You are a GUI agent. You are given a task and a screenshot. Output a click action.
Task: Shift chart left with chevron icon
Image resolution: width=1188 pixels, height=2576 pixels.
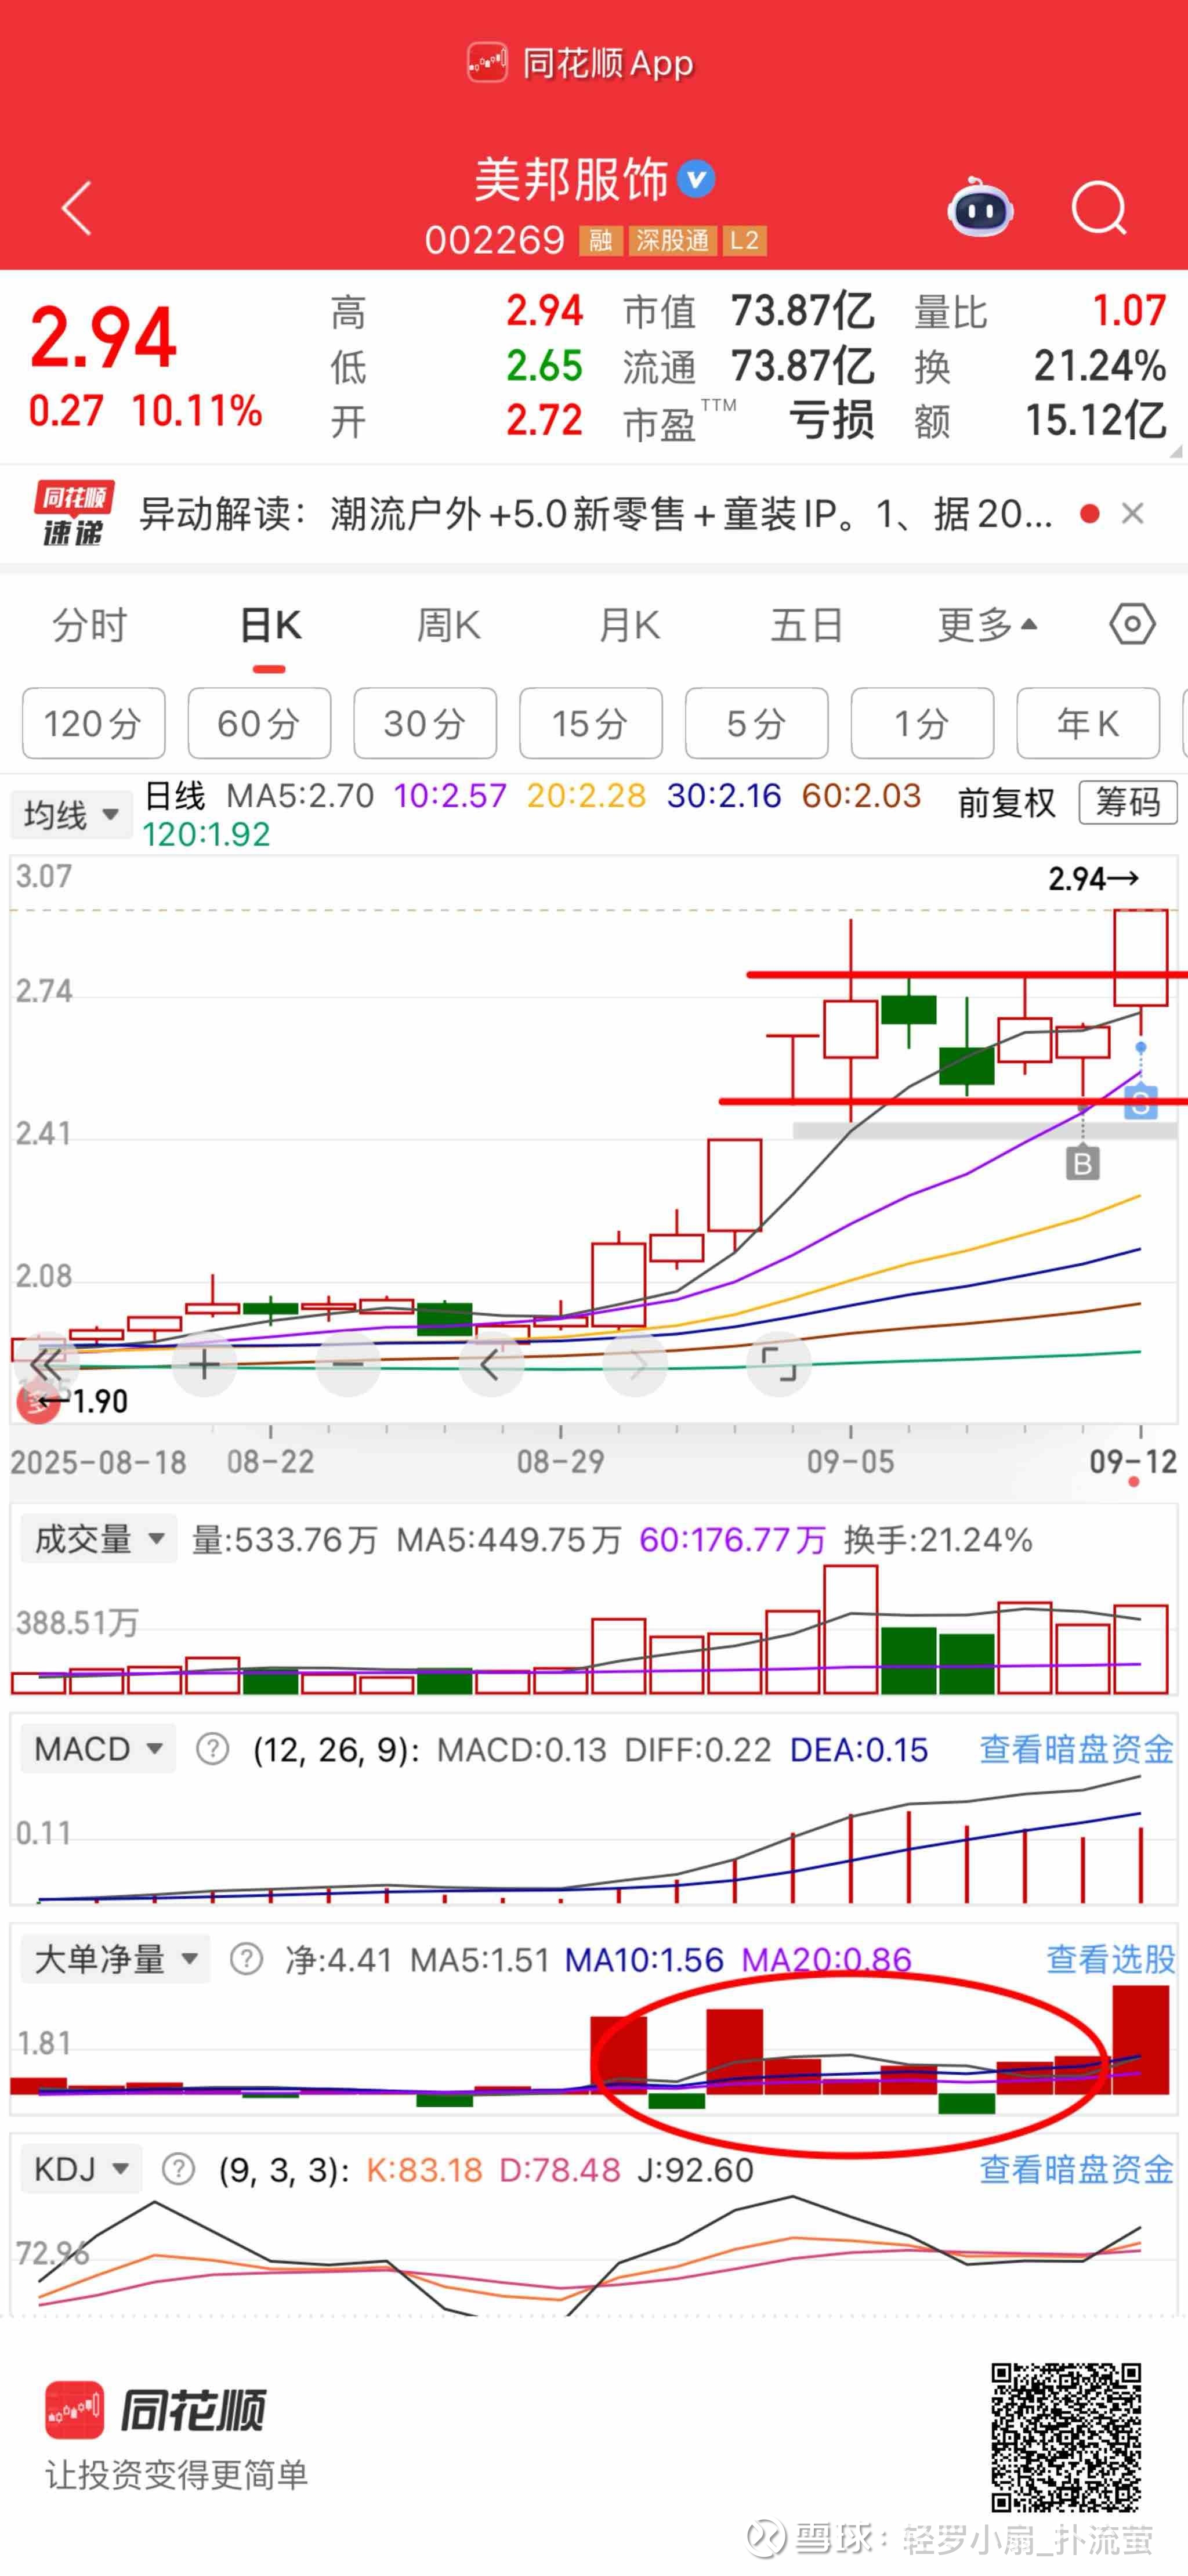pos(490,1364)
